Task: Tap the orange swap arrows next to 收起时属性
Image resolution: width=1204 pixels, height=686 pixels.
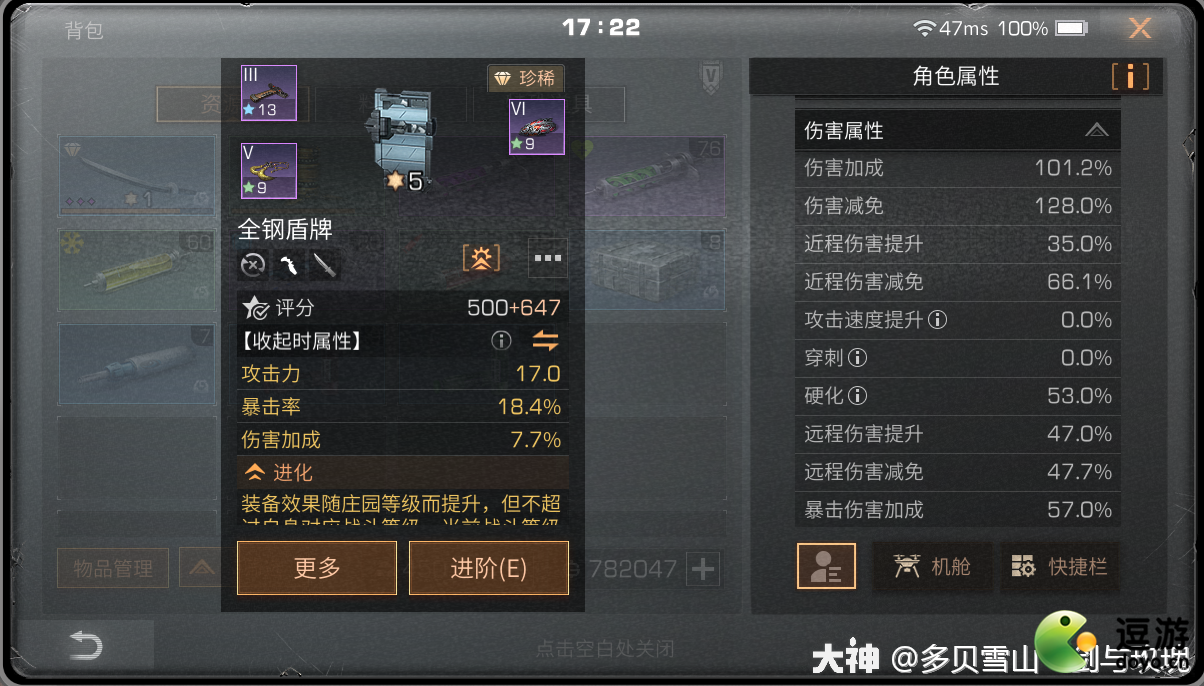Action: 545,341
